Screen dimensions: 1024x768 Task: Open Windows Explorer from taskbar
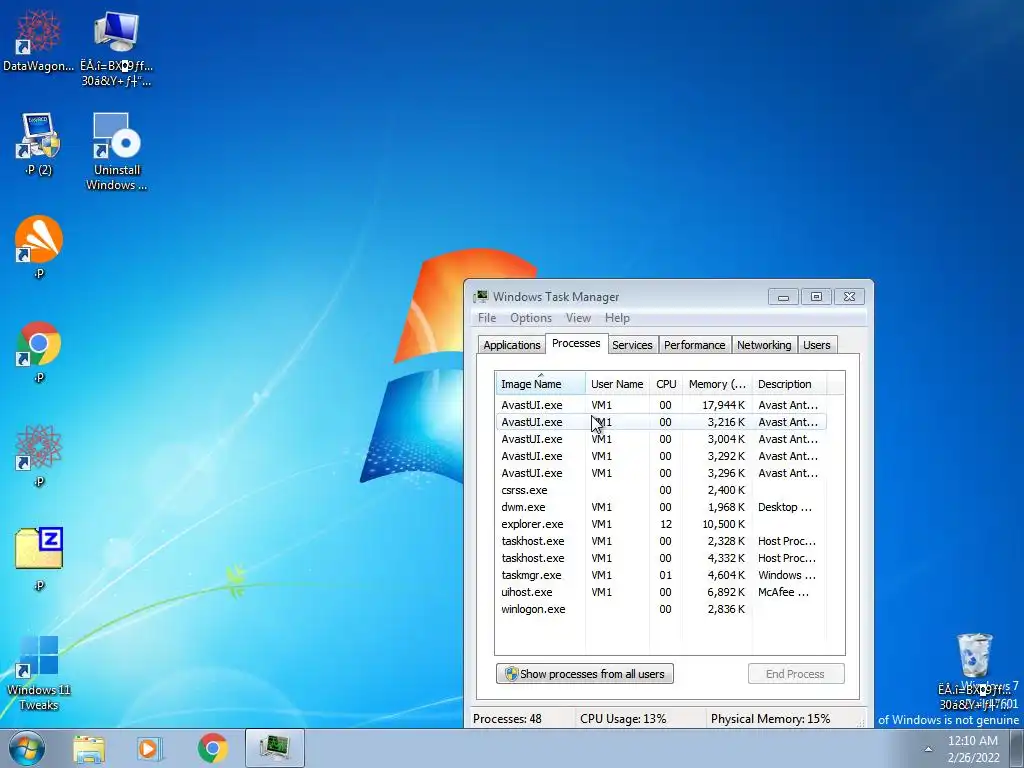[x=89, y=749]
